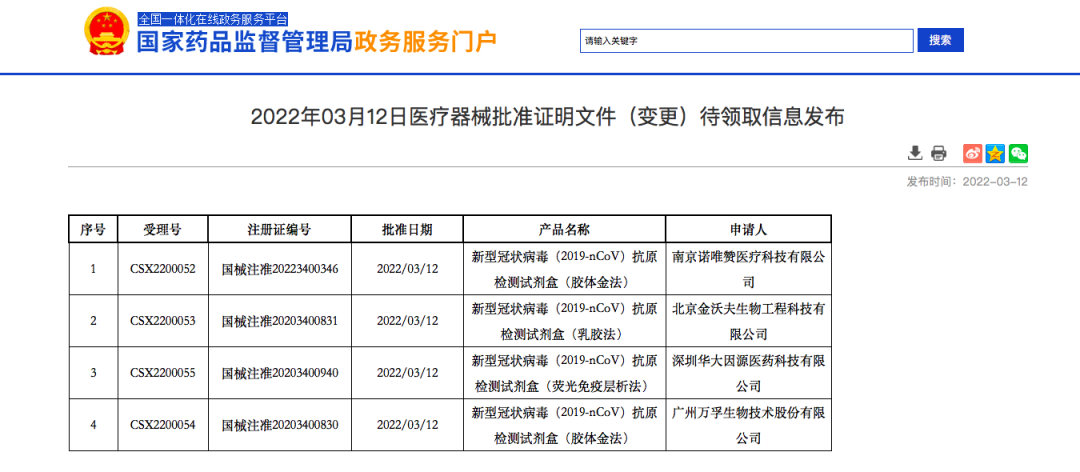The width and height of the screenshot is (1080, 472).
Task: Select cell CSX2200053
Action: [x=163, y=321]
